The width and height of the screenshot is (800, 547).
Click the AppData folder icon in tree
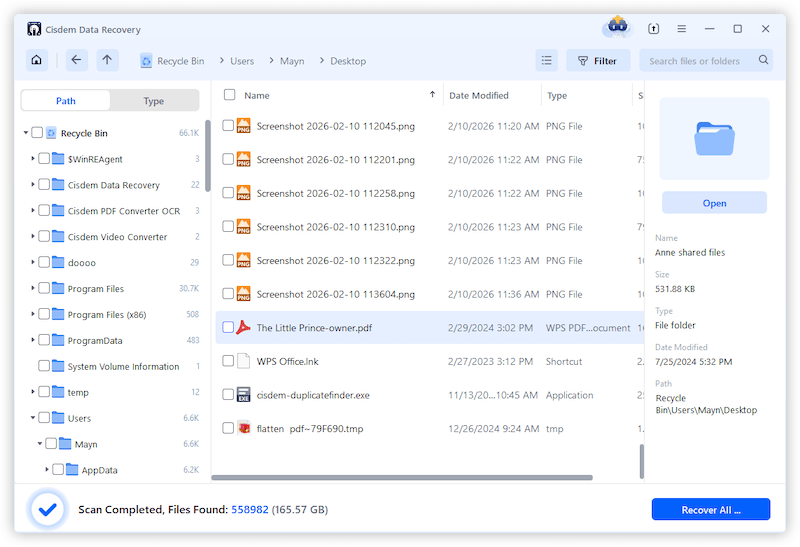72,469
